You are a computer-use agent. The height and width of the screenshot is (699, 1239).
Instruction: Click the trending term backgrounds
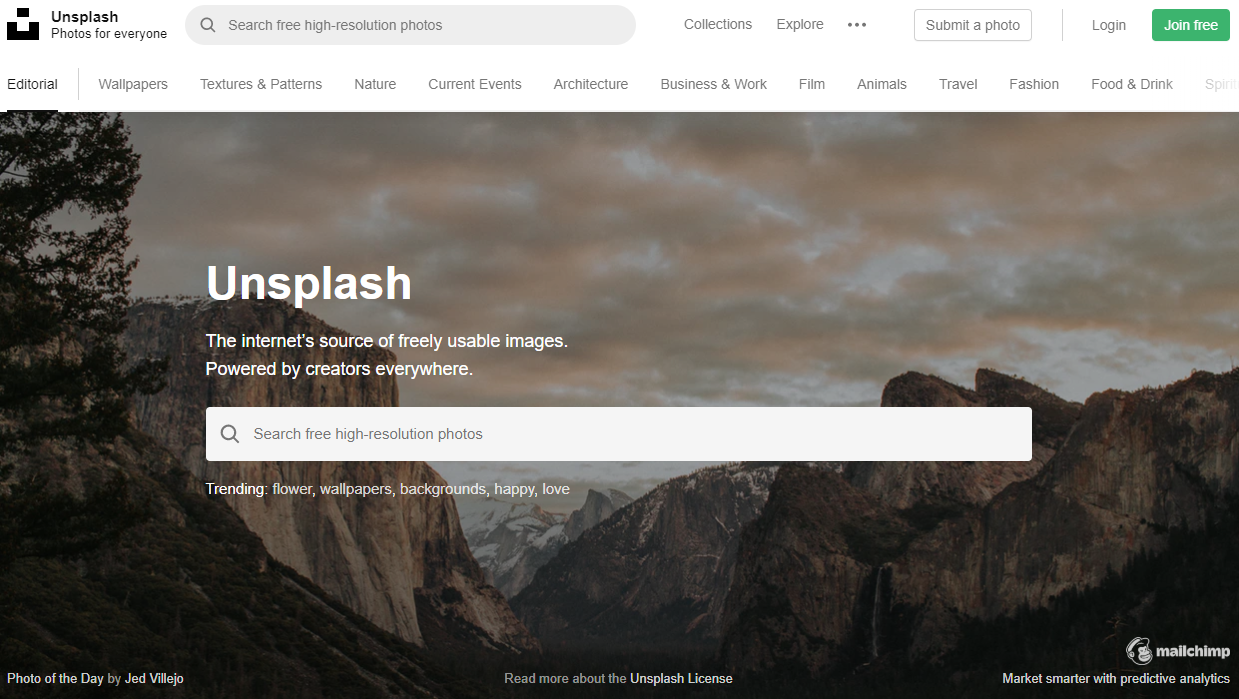[443, 489]
